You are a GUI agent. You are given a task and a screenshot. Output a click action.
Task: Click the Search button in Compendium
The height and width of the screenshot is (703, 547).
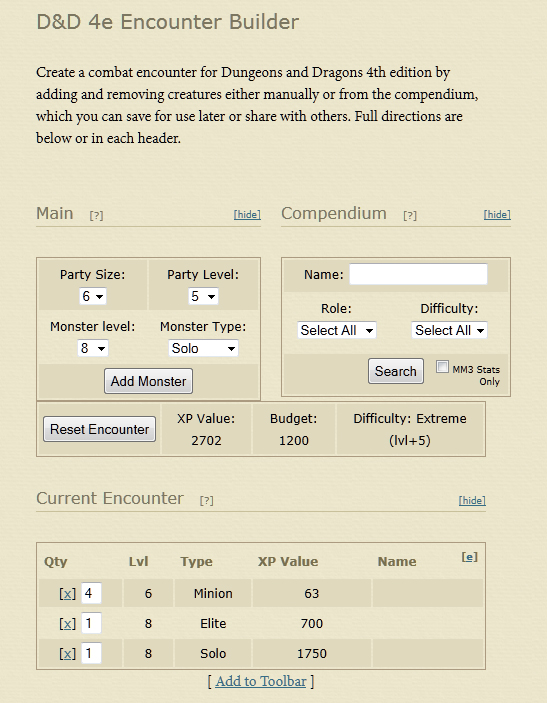[395, 371]
